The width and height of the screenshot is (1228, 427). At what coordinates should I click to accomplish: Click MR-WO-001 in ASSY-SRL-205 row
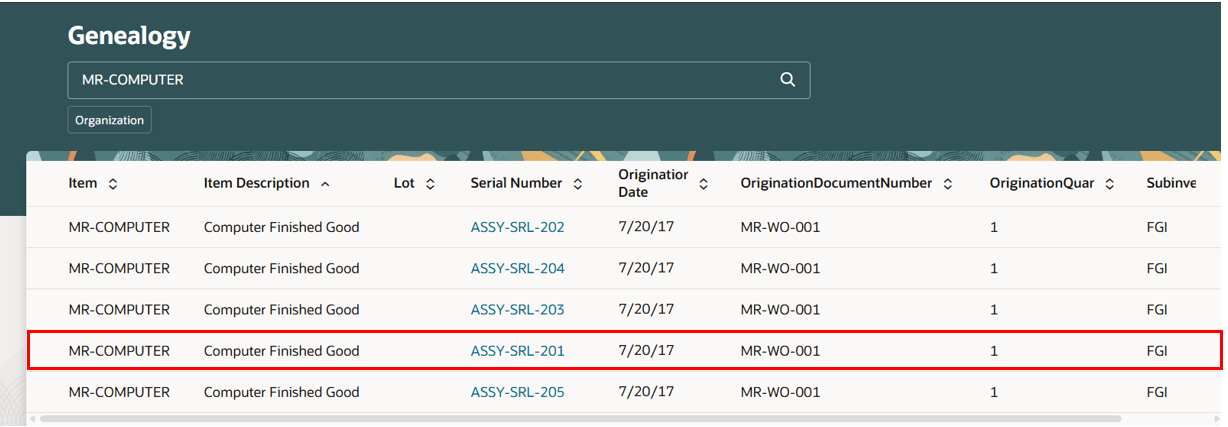point(780,392)
